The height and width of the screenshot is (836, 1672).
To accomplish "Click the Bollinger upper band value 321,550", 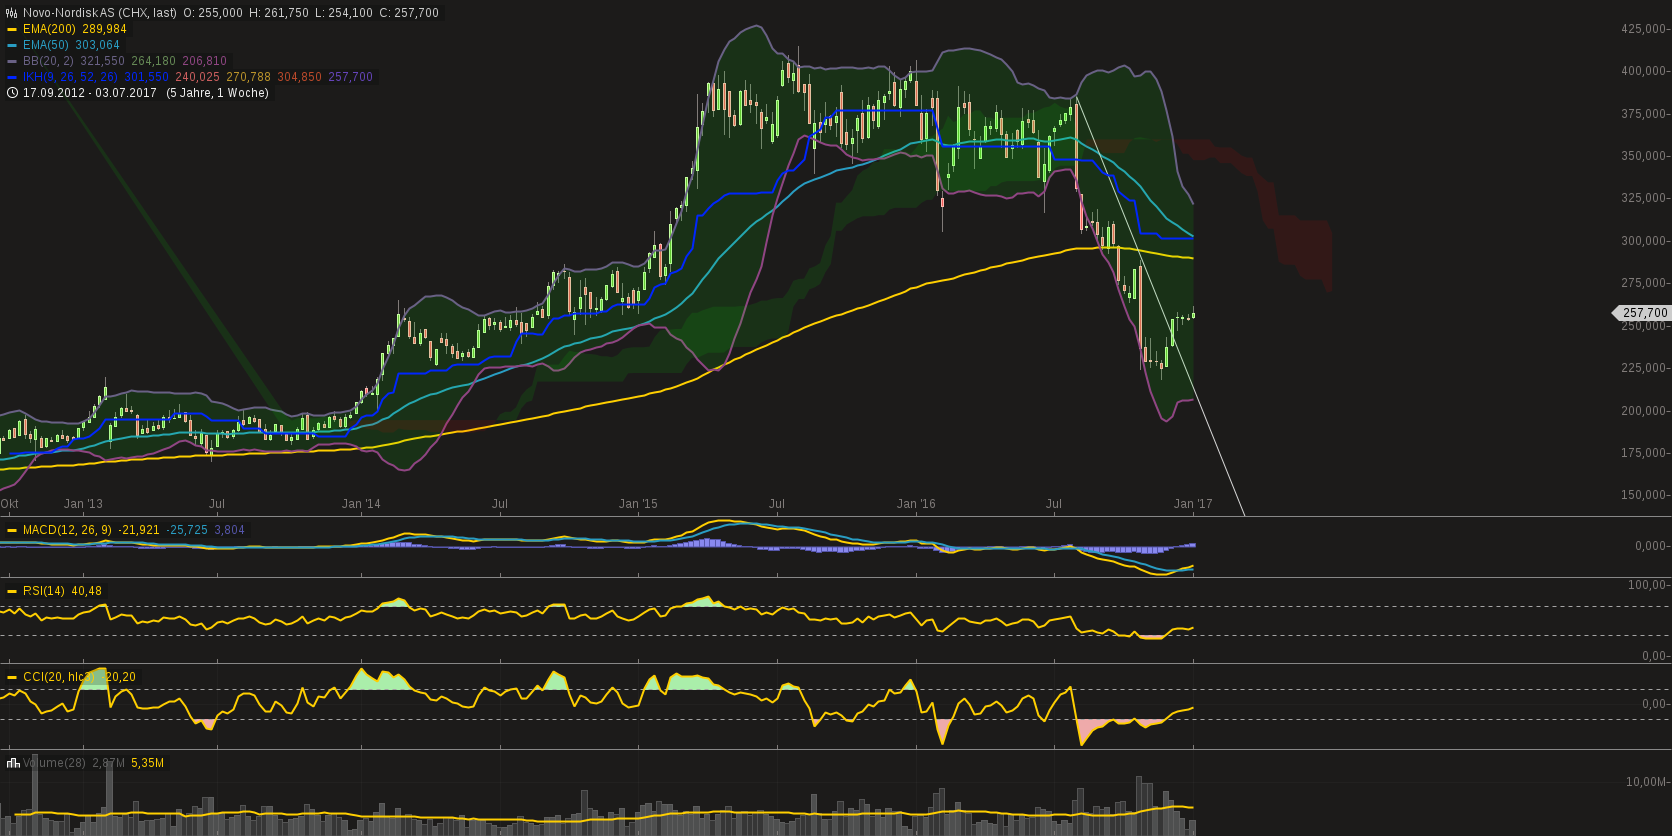I will click(103, 61).
